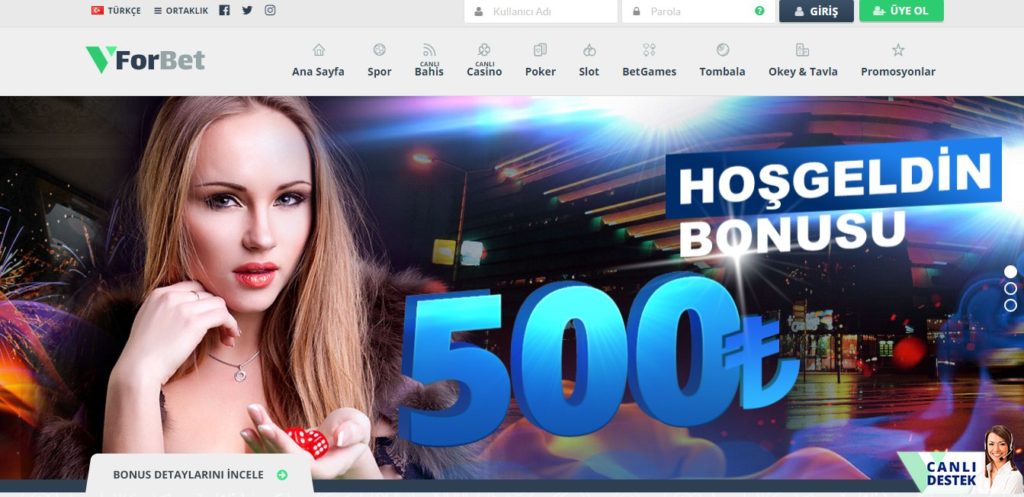Screen dimensions: 1024x497
Task: Open the TÜRKÇE language selector
Action: 116,10
